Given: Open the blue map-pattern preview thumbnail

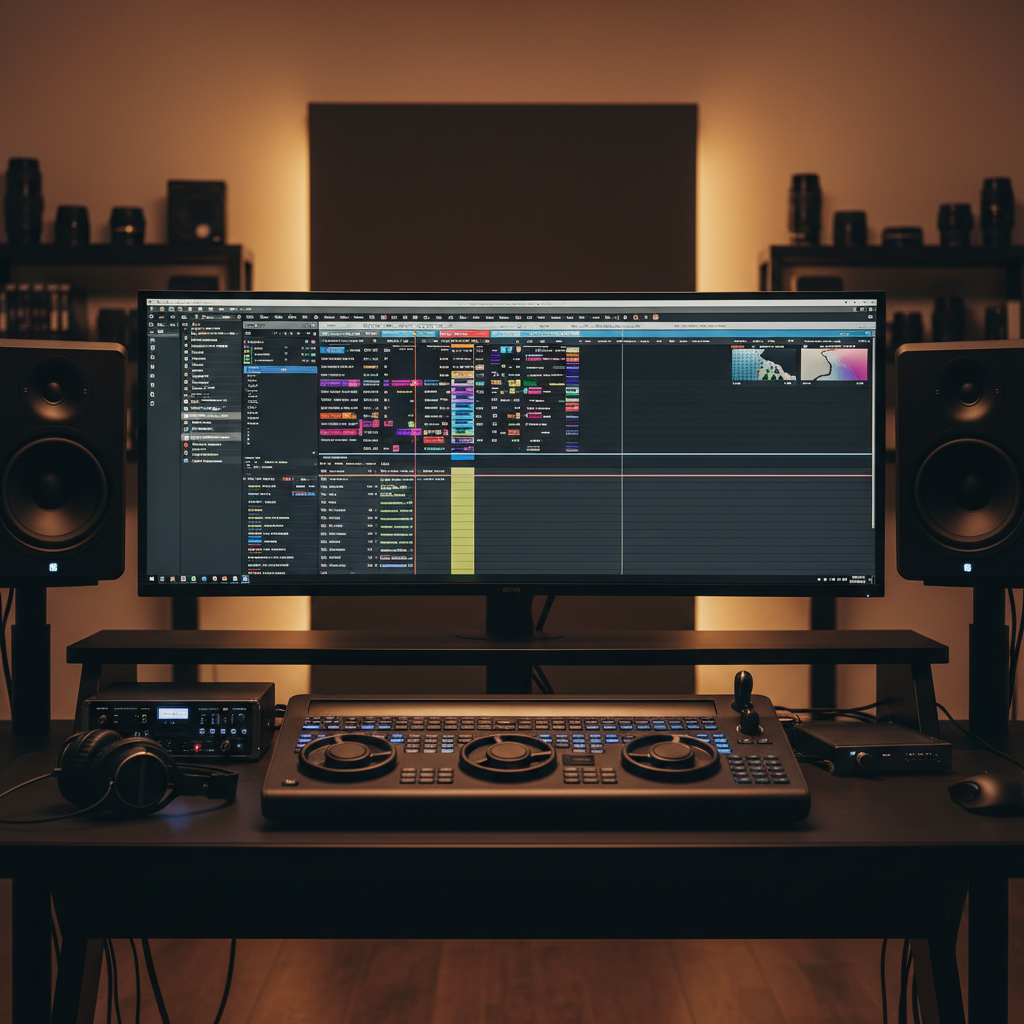Looking at the screenshot, I should (764, 364).
